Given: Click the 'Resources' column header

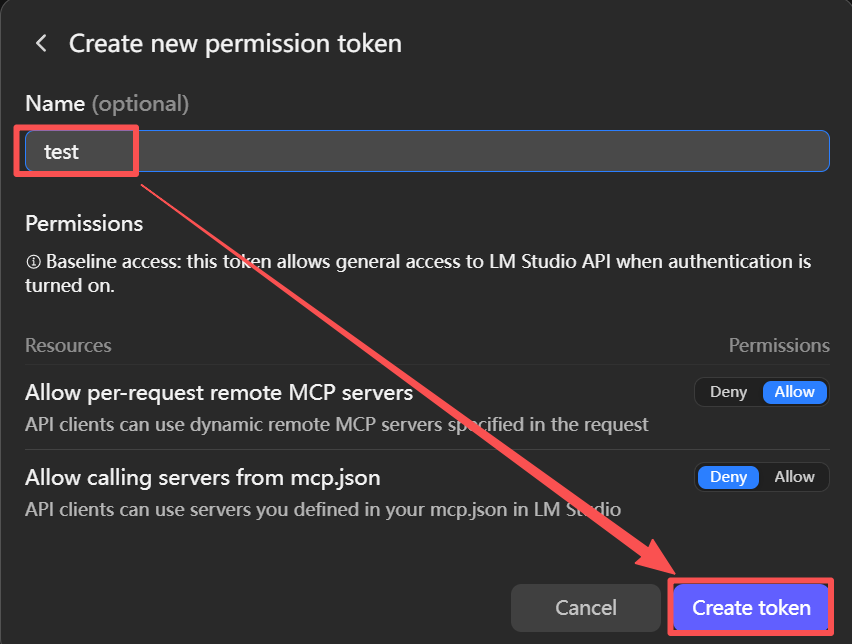Looking at the screenshot, I should (x=68, y=345).
